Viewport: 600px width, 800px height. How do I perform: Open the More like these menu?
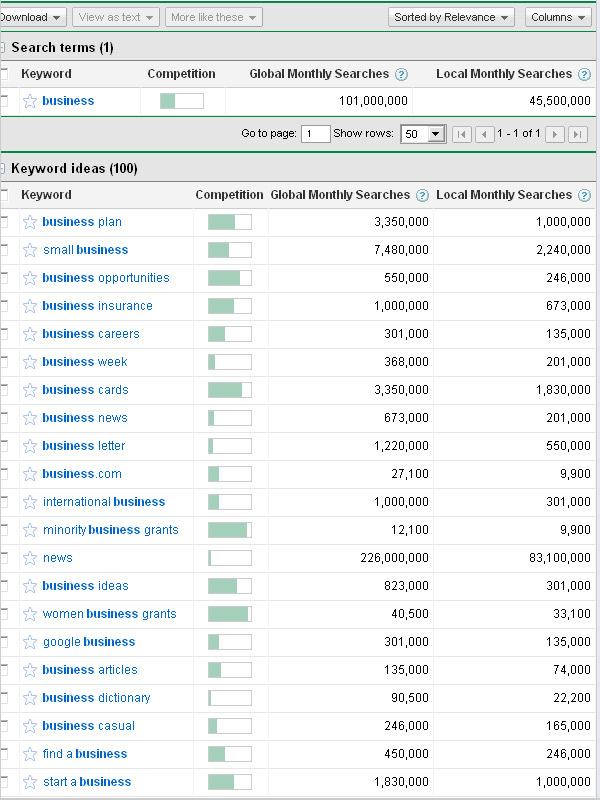point(213,16)
